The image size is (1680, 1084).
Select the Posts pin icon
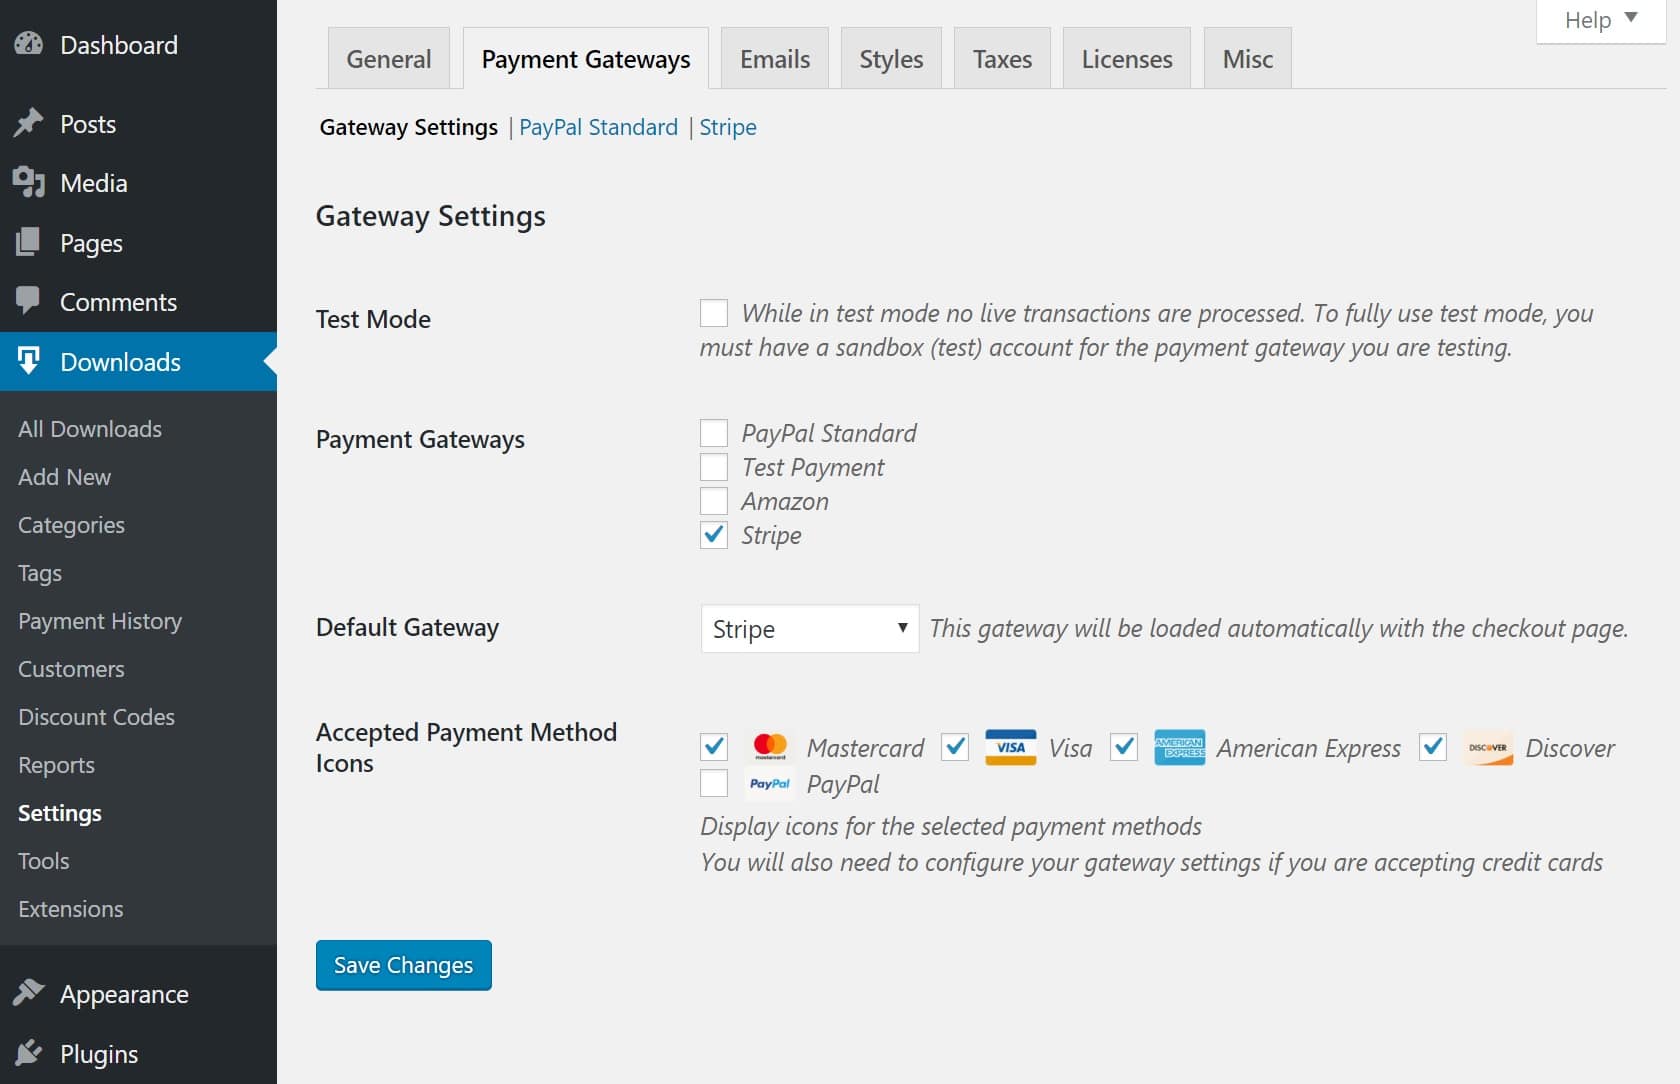pyautogui.click(x=28, y=123)
